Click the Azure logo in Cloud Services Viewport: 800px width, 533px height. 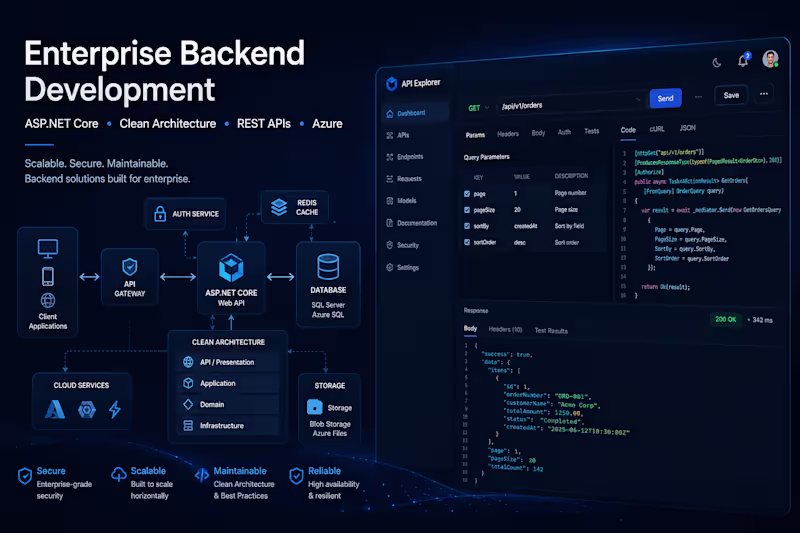(x=55, y=409)
